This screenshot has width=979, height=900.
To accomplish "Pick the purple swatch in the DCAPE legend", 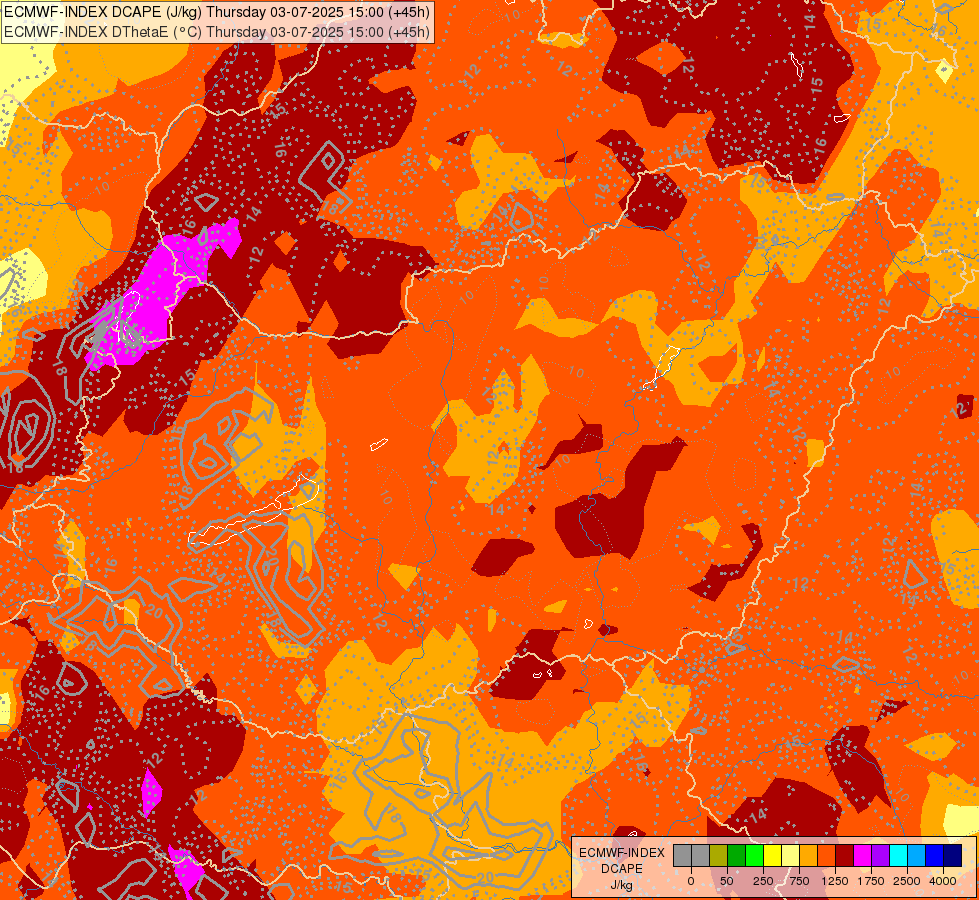I will tap(880, 855).
